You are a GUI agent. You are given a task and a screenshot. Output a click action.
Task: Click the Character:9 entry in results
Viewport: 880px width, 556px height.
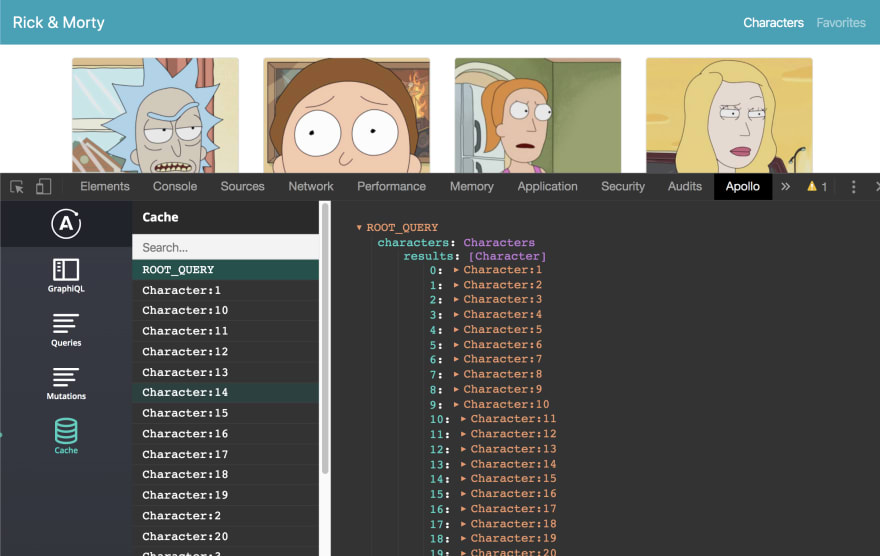[502, 389]
